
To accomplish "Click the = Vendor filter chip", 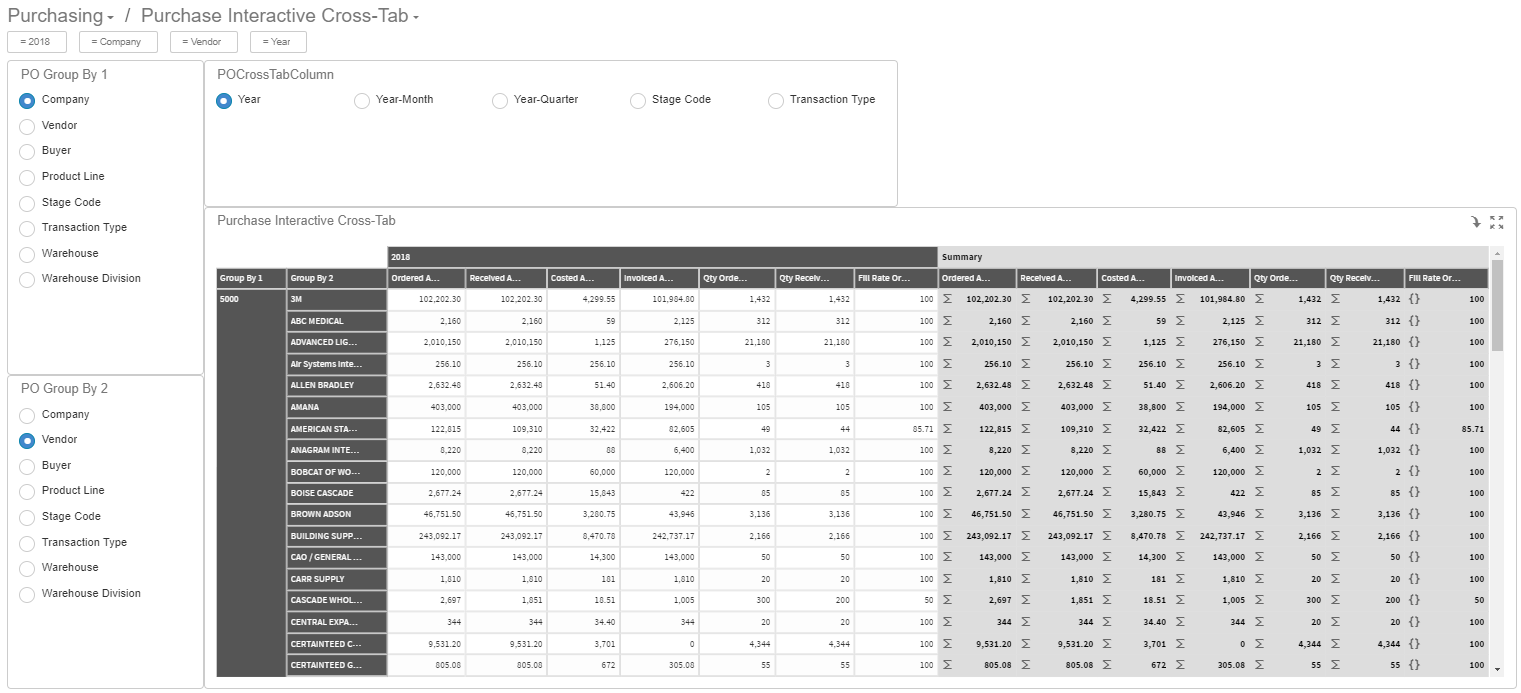I will [x=203, y=41].
